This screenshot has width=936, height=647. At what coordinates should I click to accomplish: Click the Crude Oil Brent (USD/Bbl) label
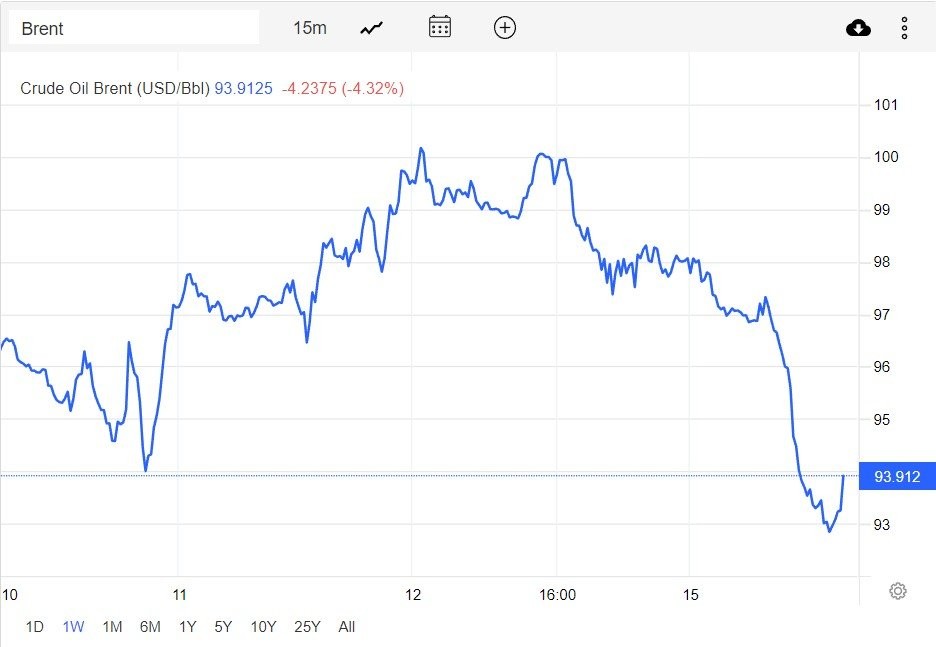click(115, 88)
